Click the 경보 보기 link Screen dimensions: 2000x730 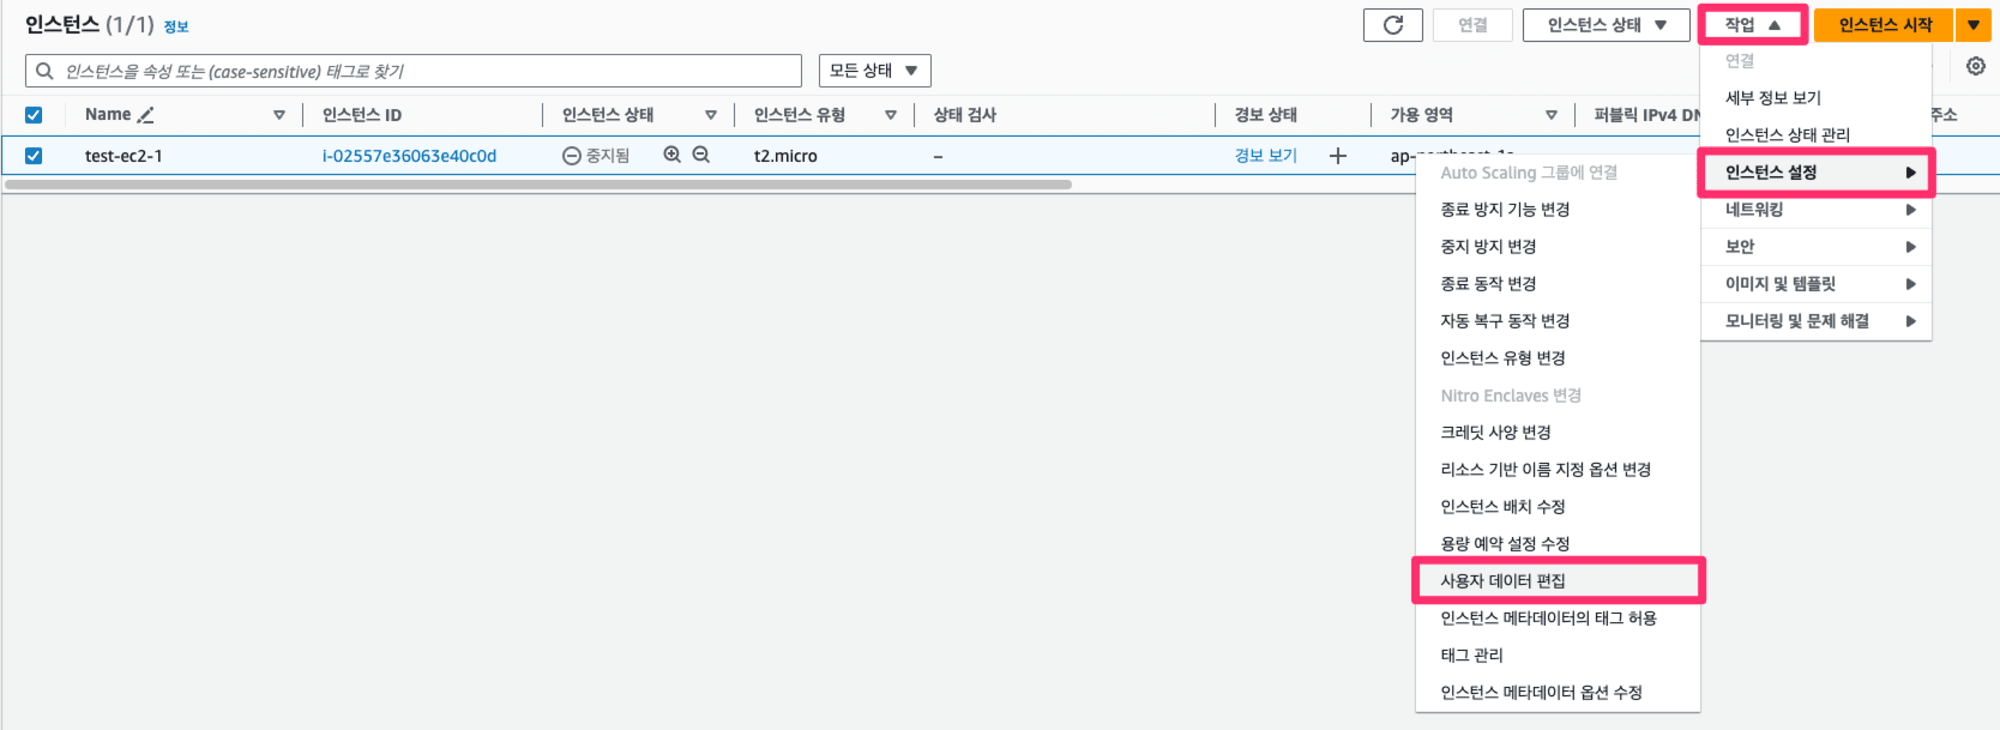click(x=1265, y=156)
